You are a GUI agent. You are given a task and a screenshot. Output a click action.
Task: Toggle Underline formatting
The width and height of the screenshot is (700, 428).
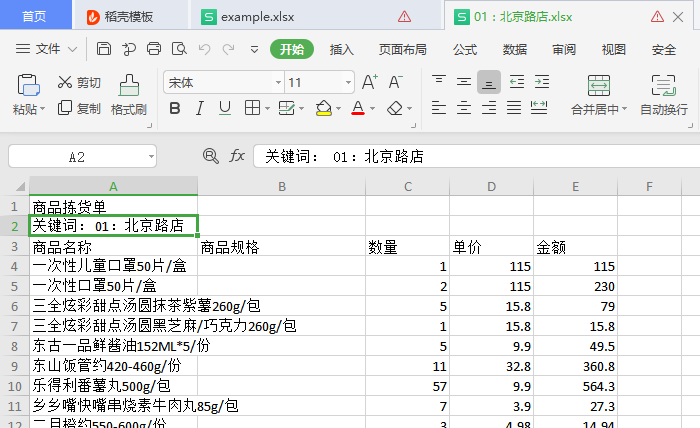pos(225,108)
